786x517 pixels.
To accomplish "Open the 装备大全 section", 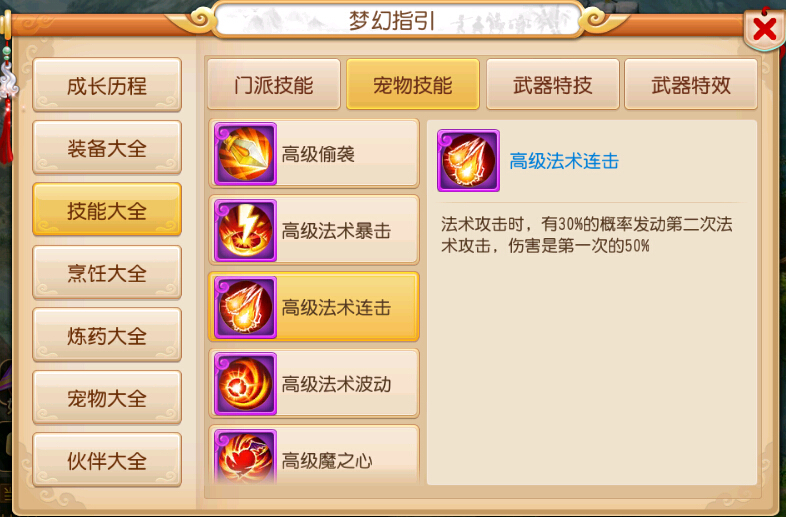I will 107,147.
